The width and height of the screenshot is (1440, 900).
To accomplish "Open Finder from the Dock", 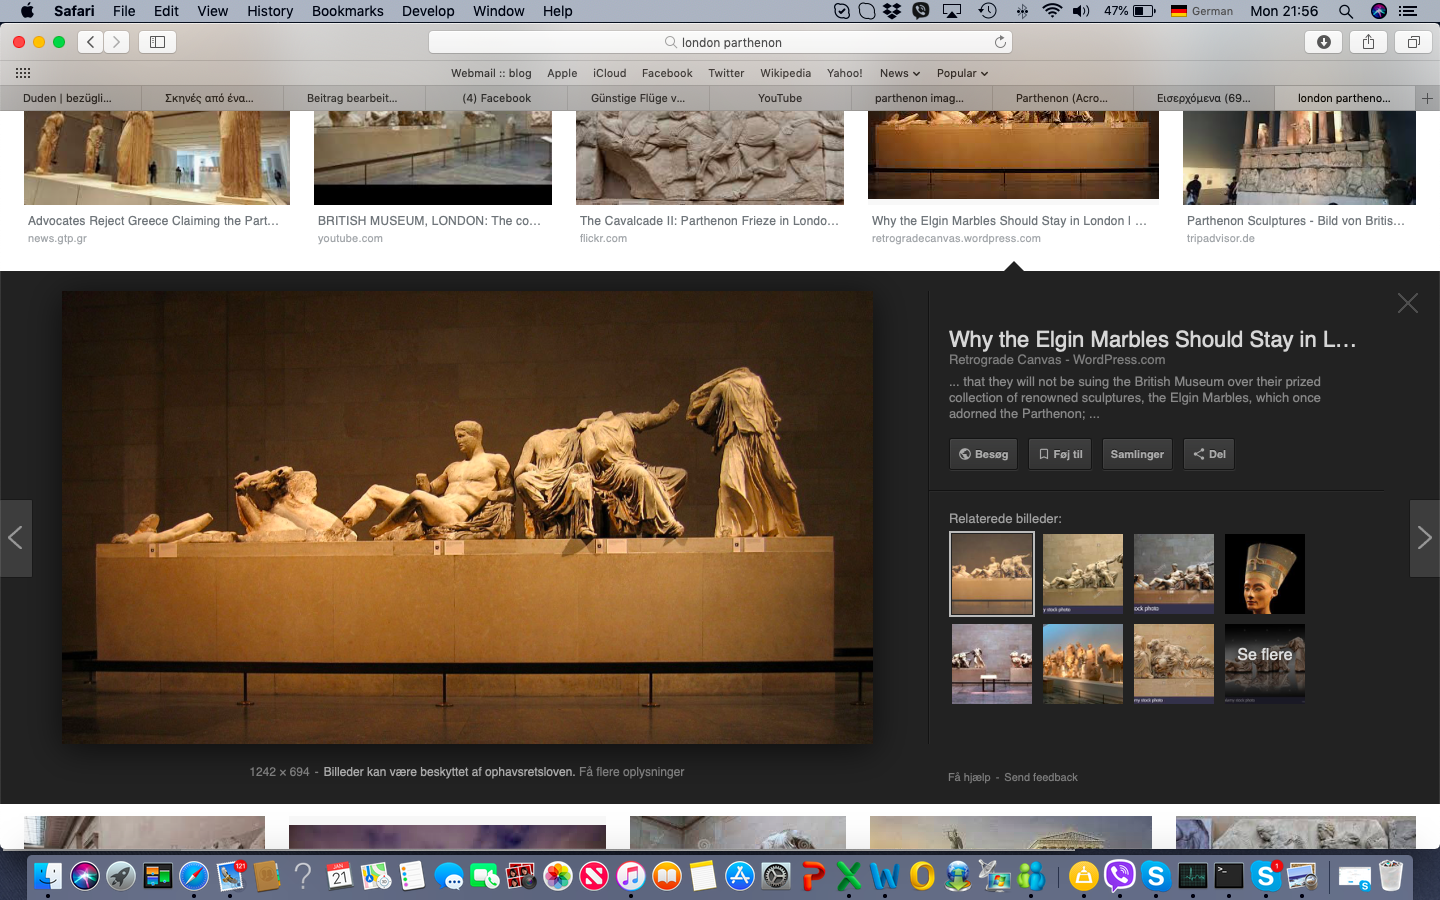I will coord(48,876).
